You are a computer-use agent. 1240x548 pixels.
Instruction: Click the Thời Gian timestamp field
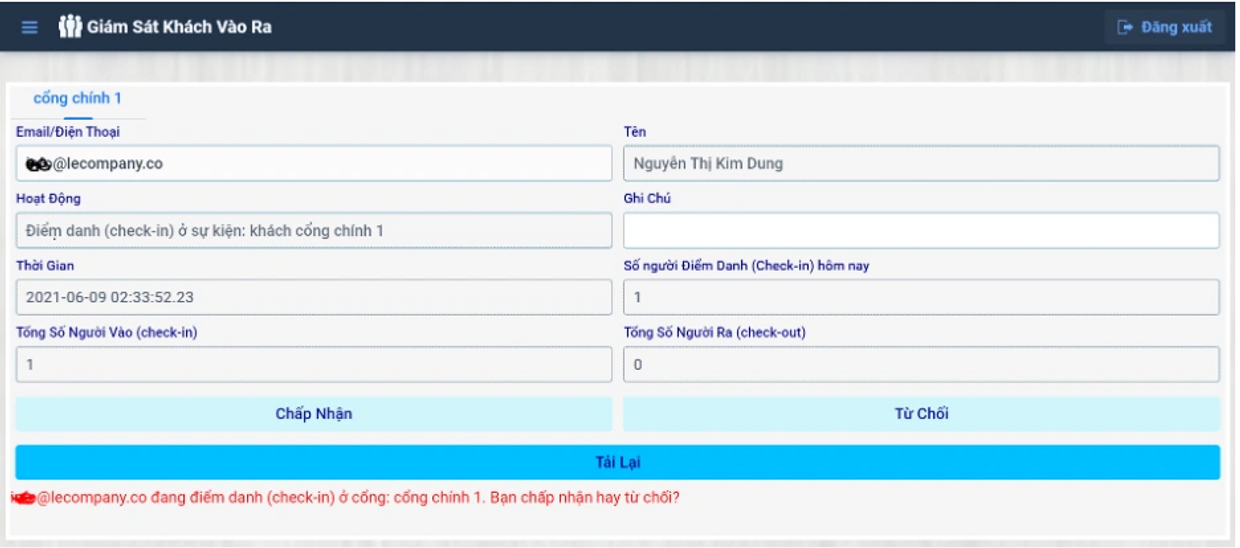[x=313, y=298]
